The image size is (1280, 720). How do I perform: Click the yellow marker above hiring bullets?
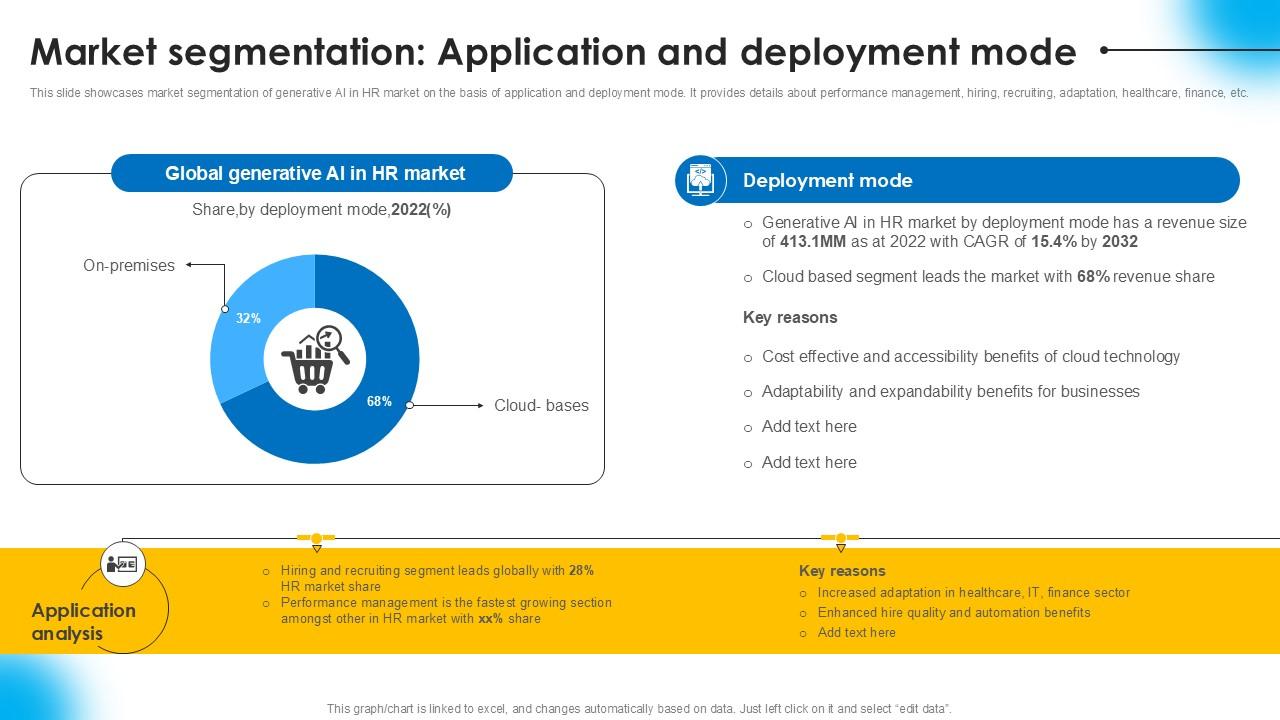[316, 540]
